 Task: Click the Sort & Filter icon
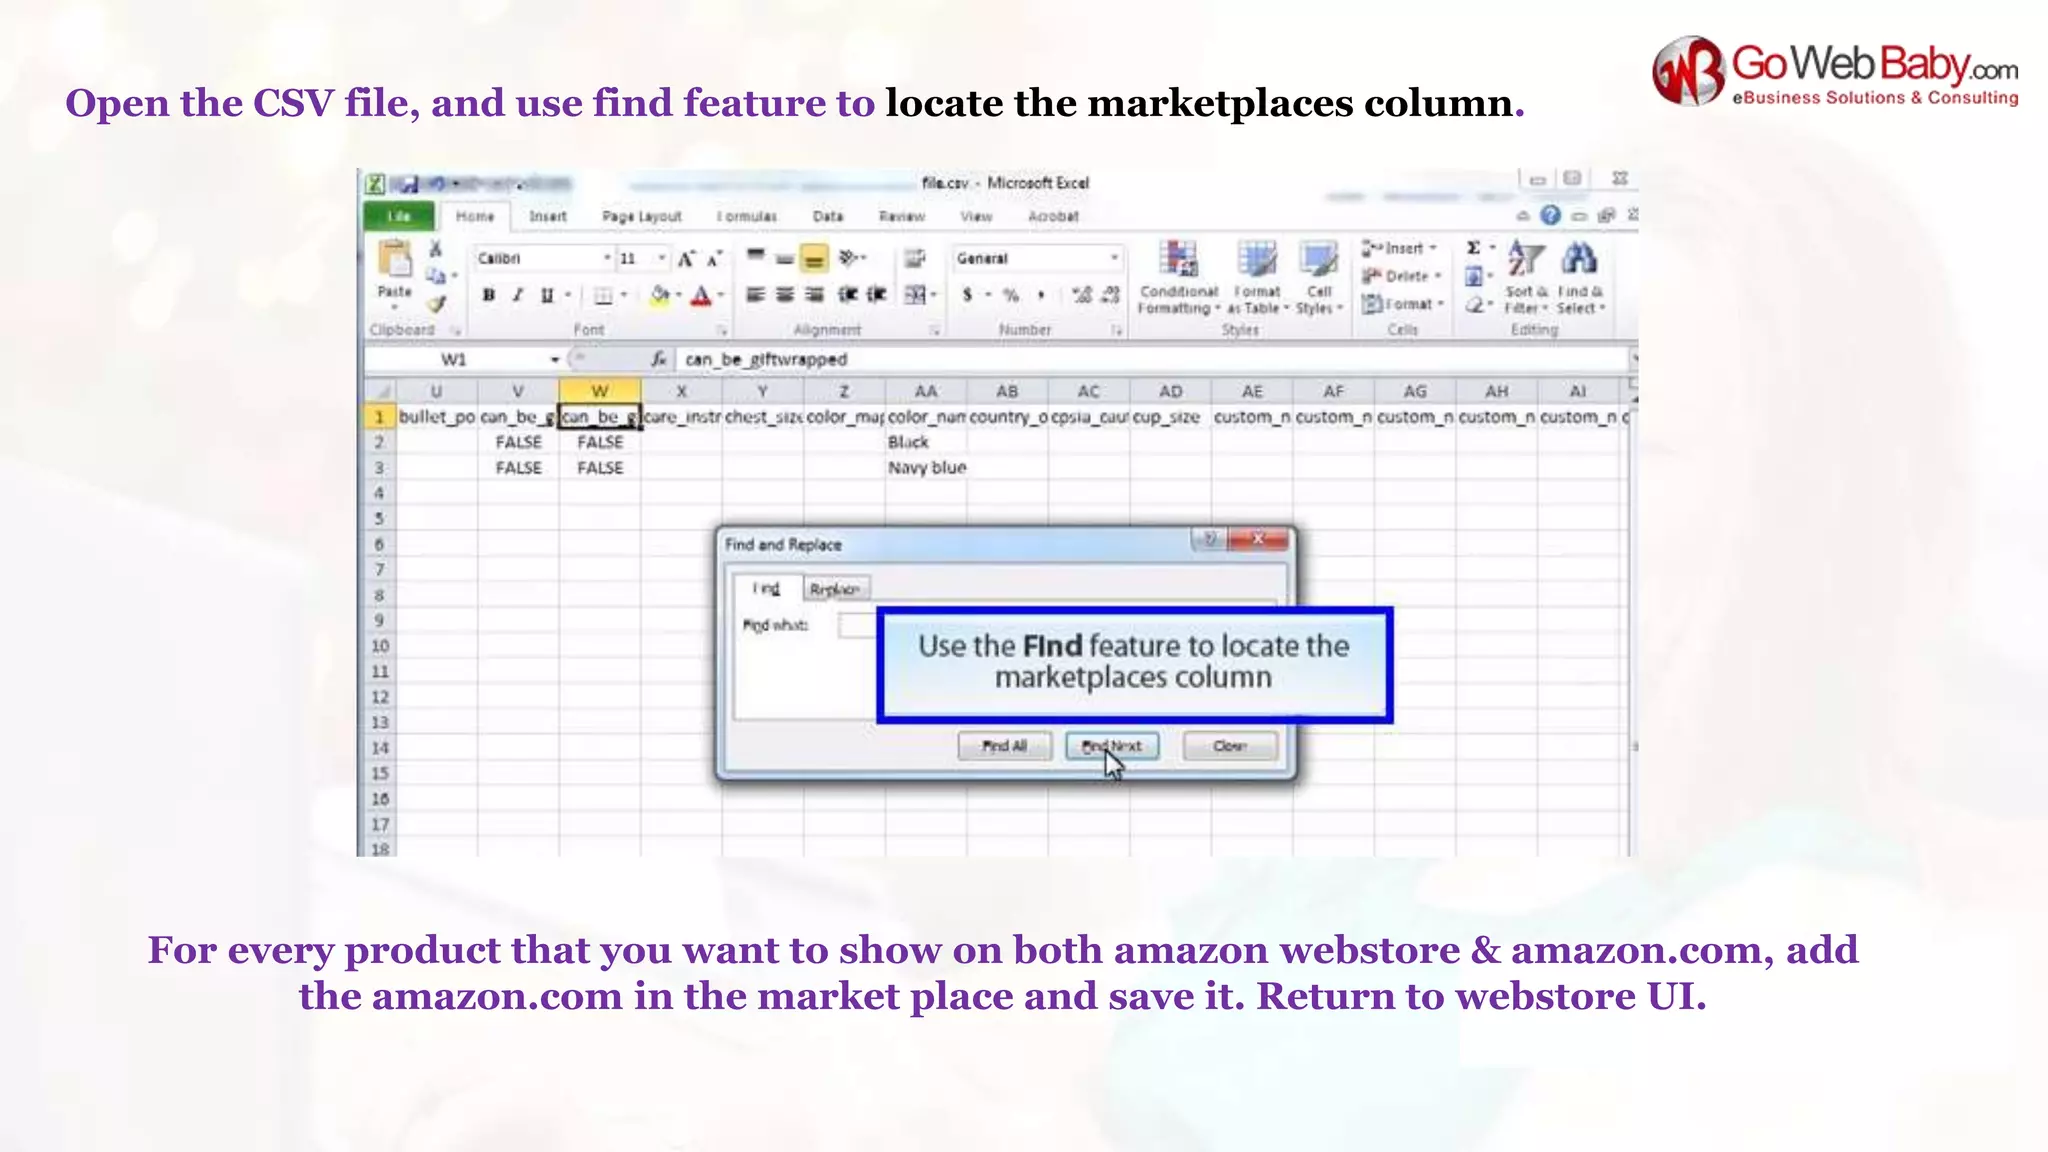coord(1526,259)
